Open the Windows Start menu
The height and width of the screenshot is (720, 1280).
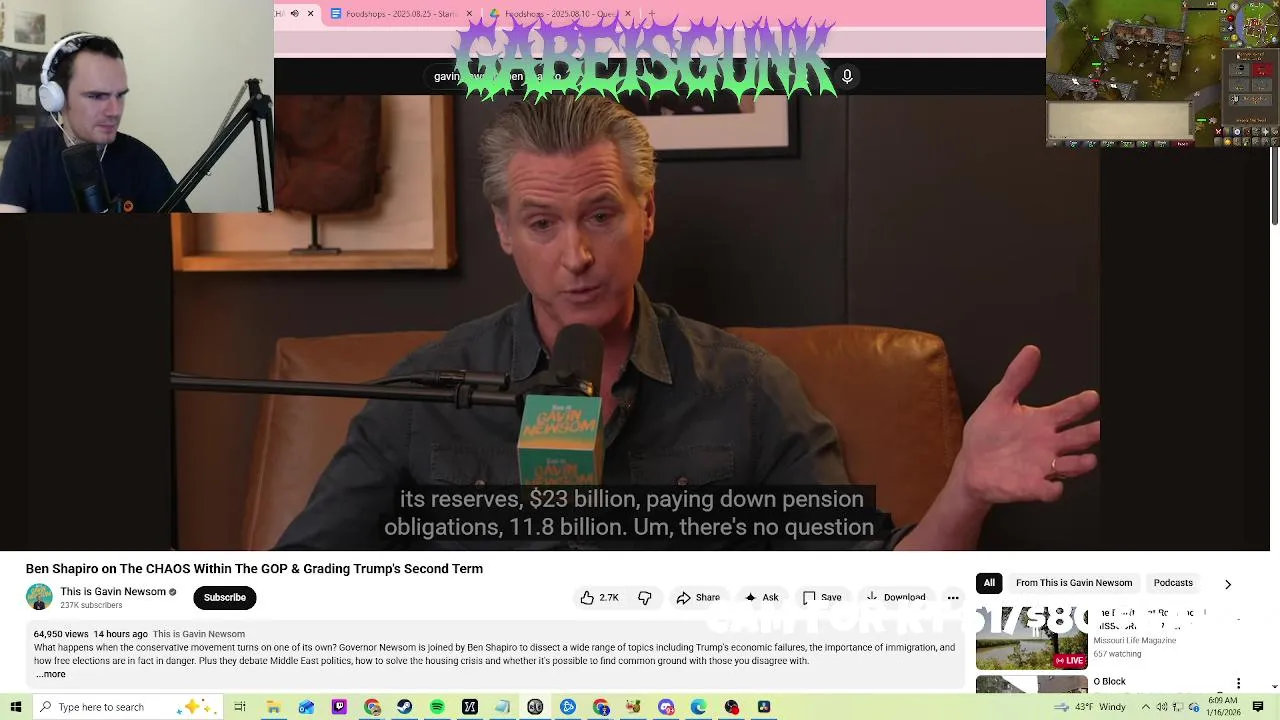click(x=15, y=707)
